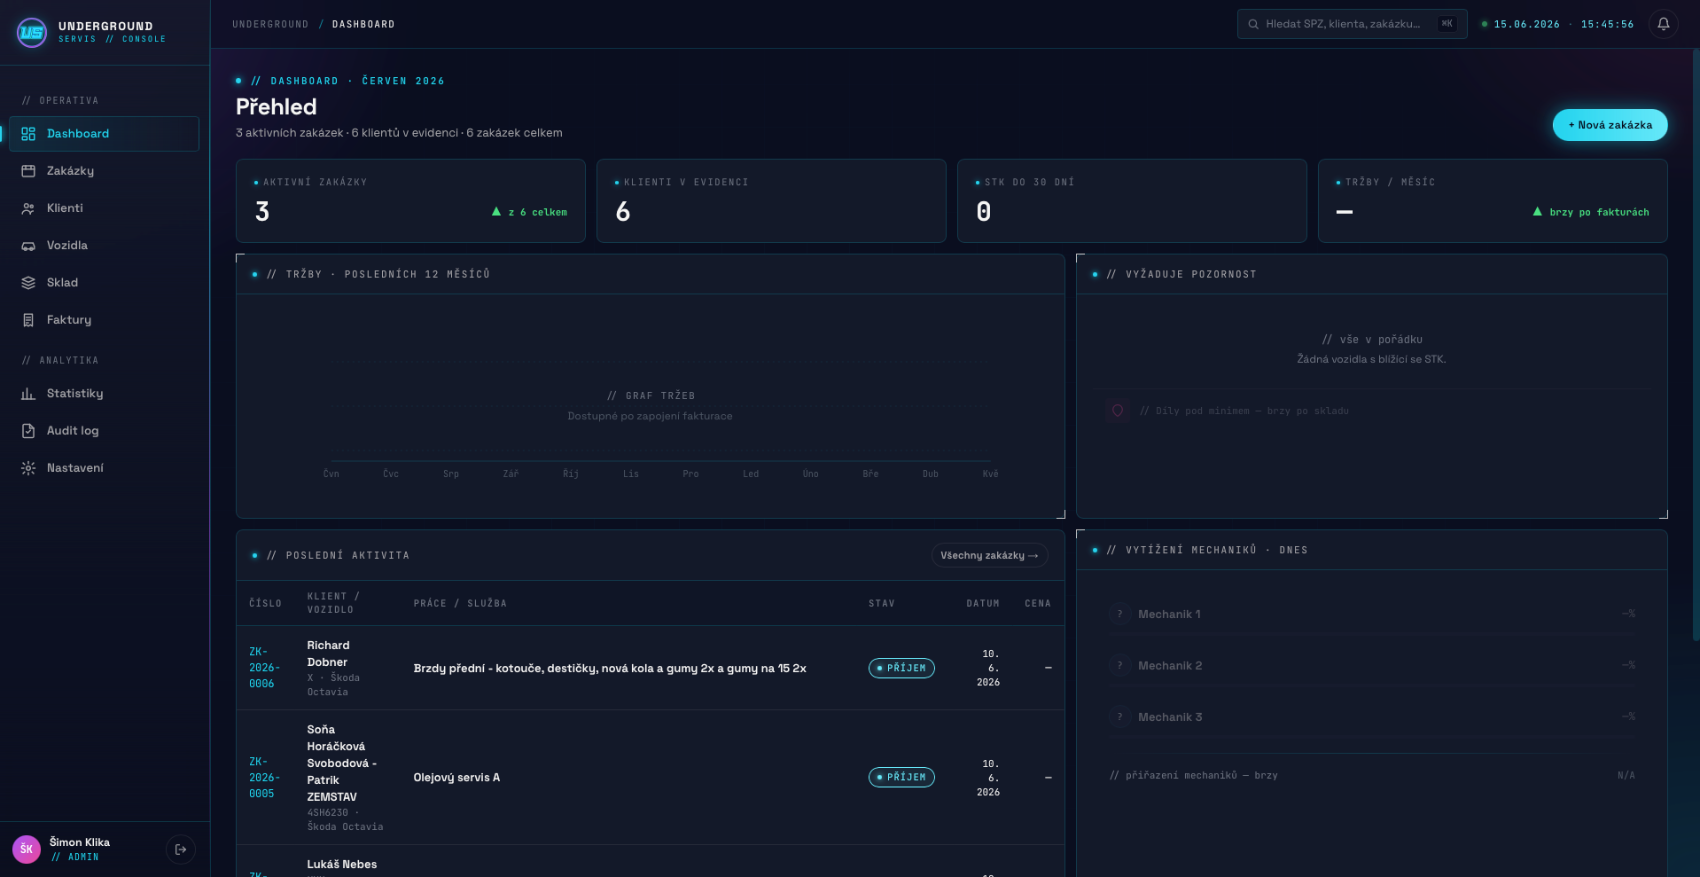
Task: Click the Aktivní zakázky stat card
Action: click(411, 201)
